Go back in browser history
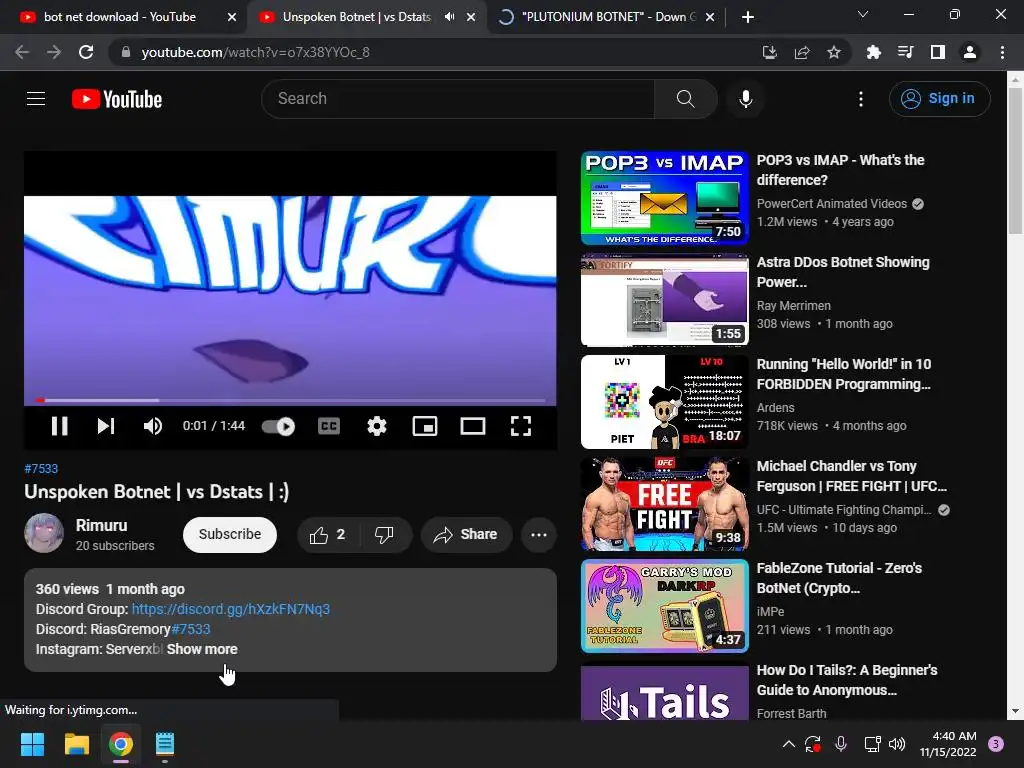The width and height of the screenshot is (1024, 768). [x=22, y=52]
